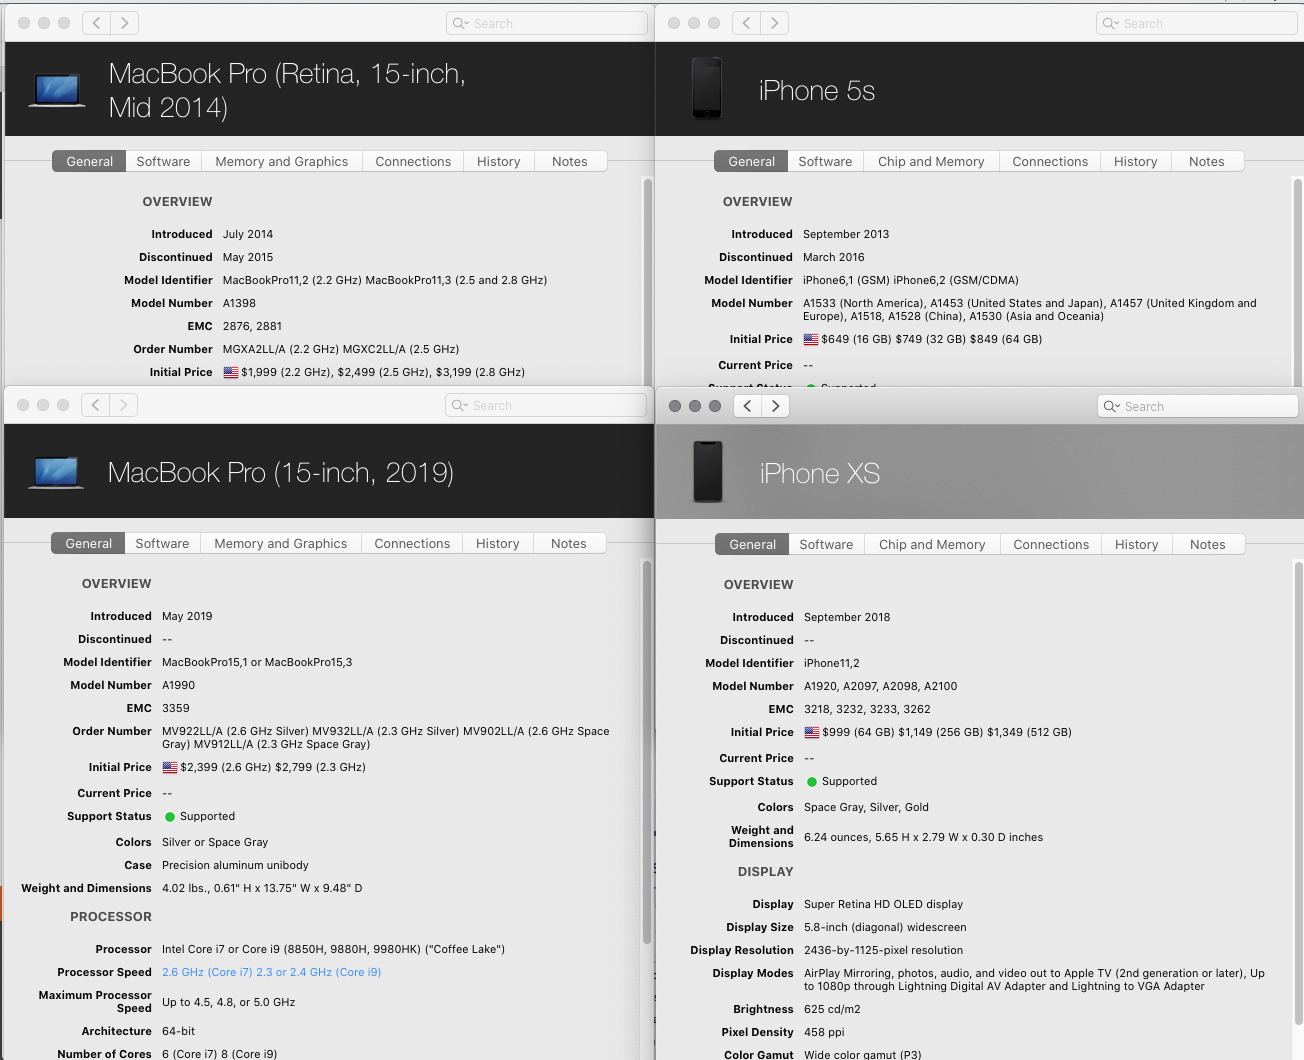This screenshot has width=1304, height=1060.
Task: Open History tab in MacBook Pro 2014 window
Action: pos(499,161)
